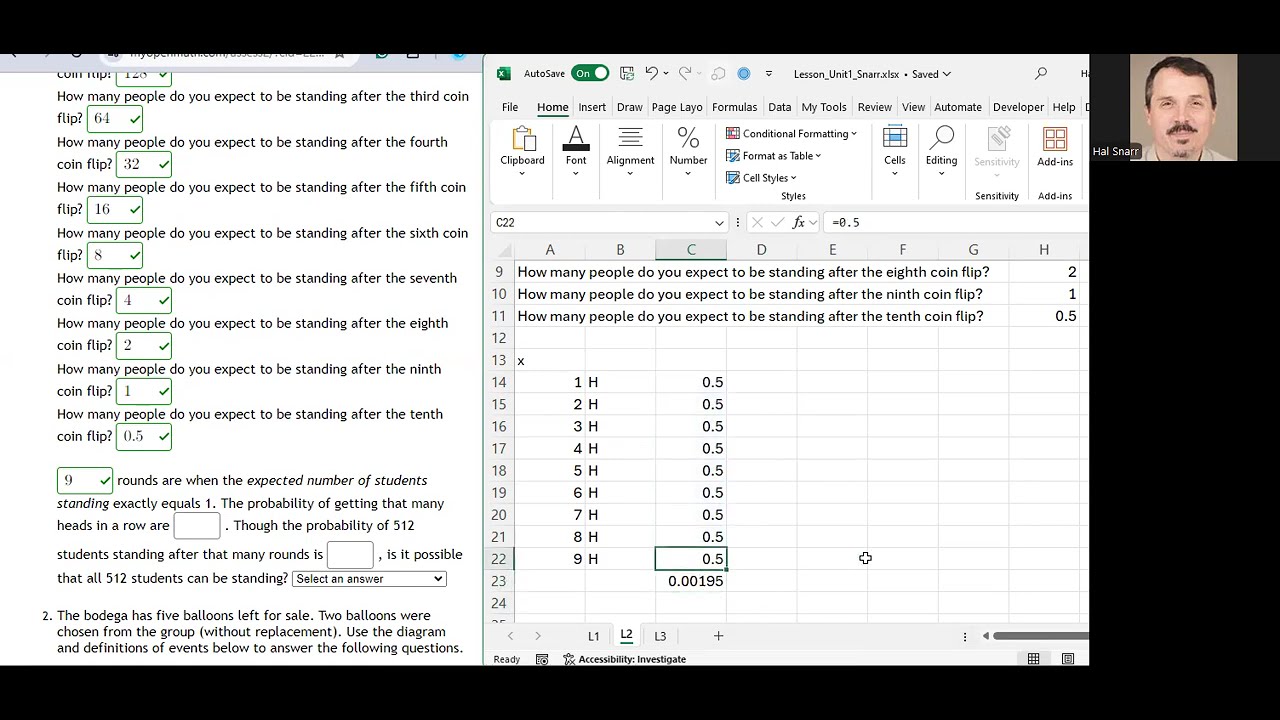The image size is (1280, 720).
Task: Click the sixth coin flip answer 8
Action: tap(115, 255)
